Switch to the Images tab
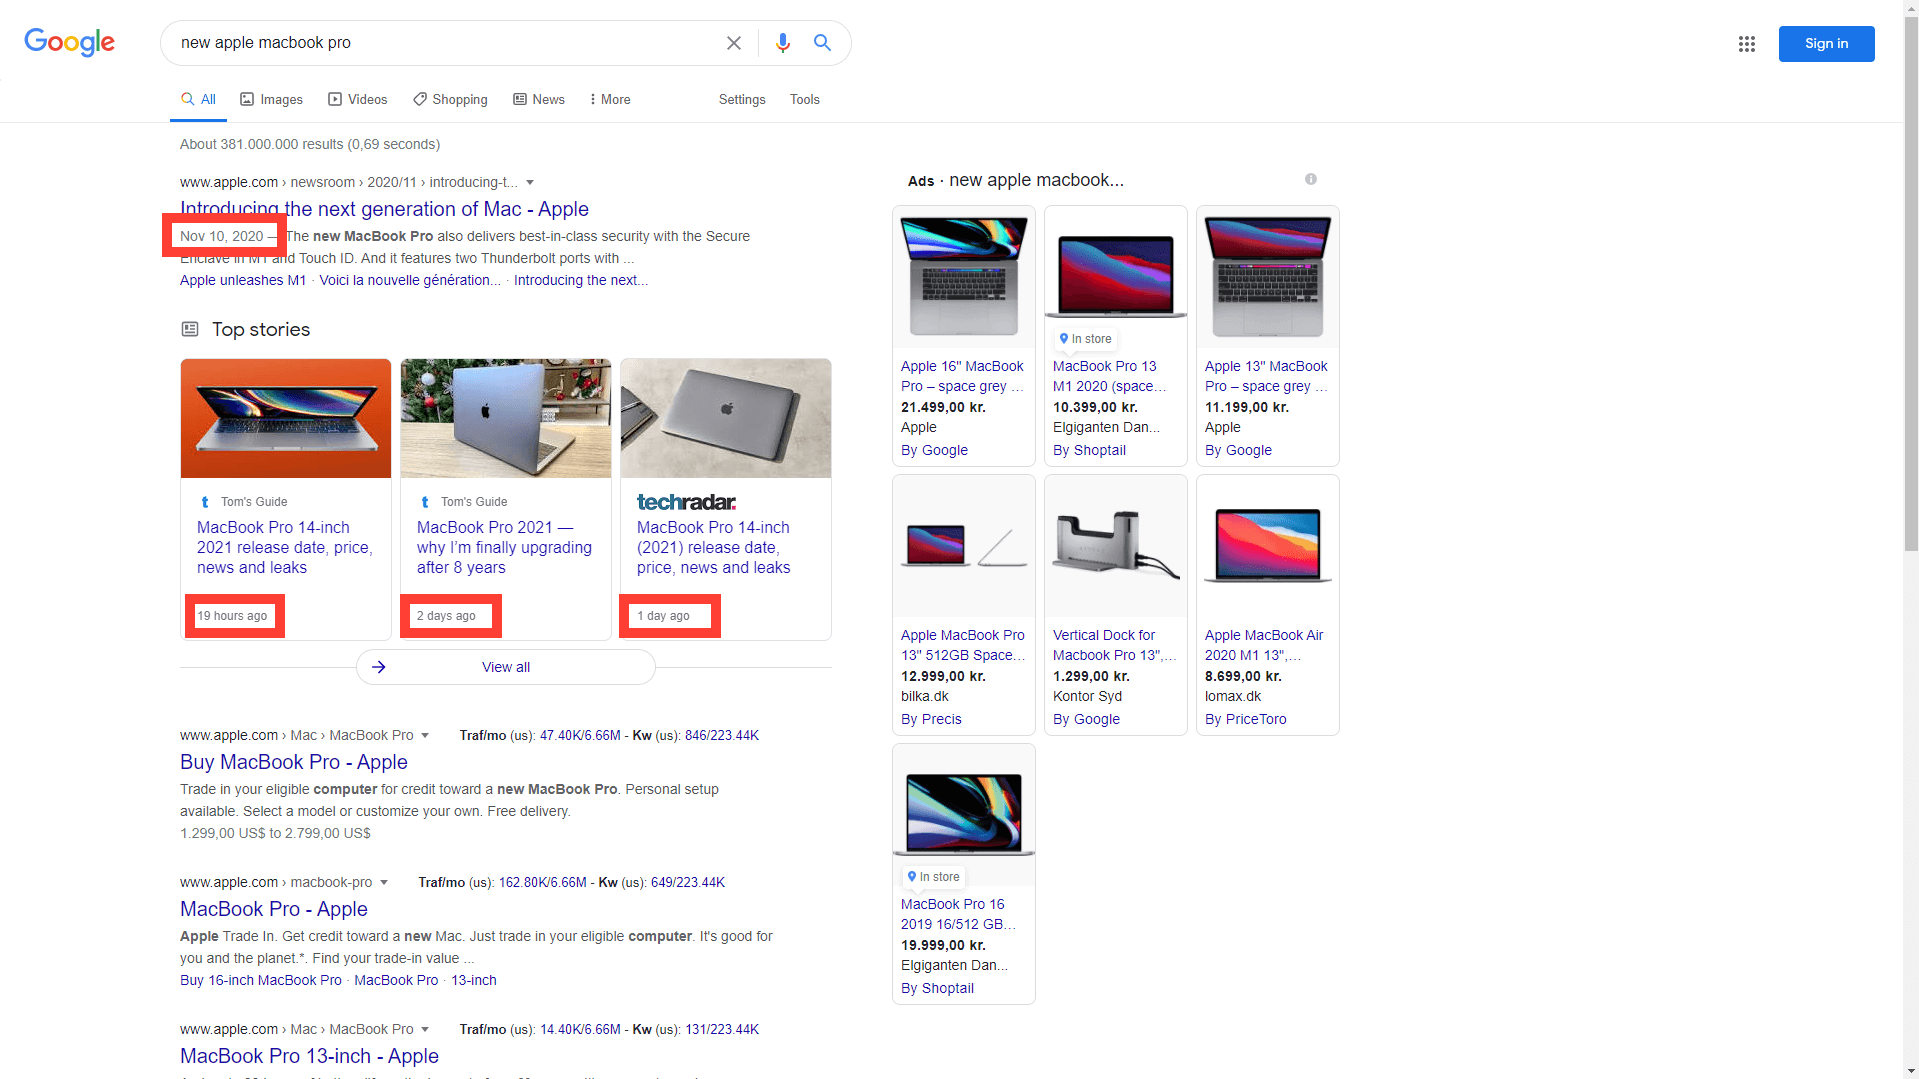Screen dimensions: 1919x1079 [x=271, y=99]
